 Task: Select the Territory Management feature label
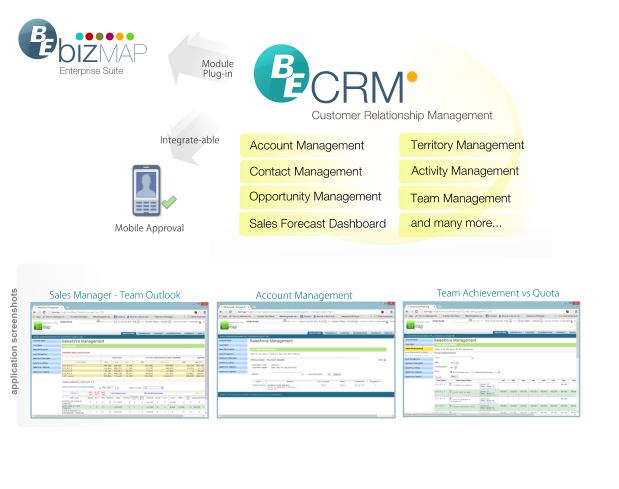point(467,145)
